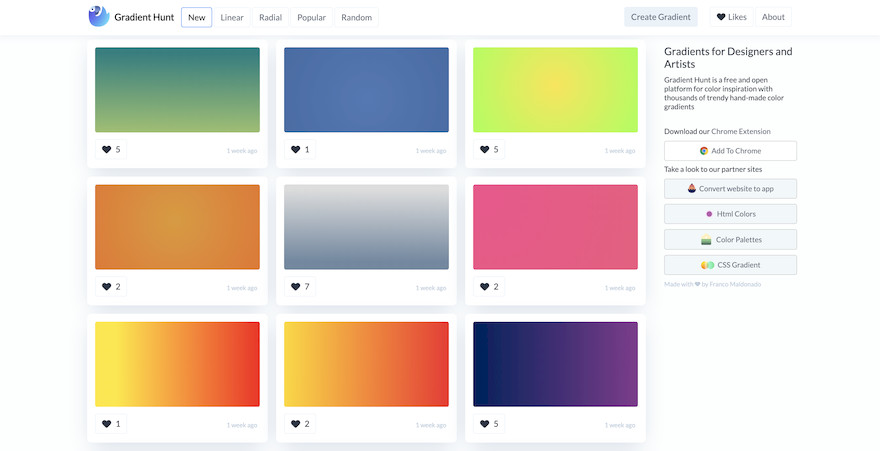Image resolution: width=880 pixels, height=451 pixels.
Task: Click the Create Gradient button
Action: (x=660, y=17)
